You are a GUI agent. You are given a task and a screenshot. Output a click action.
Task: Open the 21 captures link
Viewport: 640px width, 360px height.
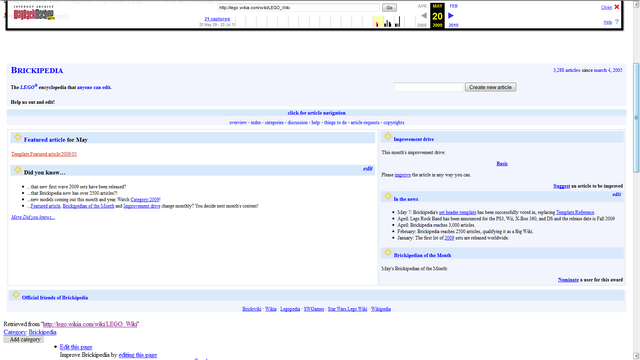(x=217, y=19)
